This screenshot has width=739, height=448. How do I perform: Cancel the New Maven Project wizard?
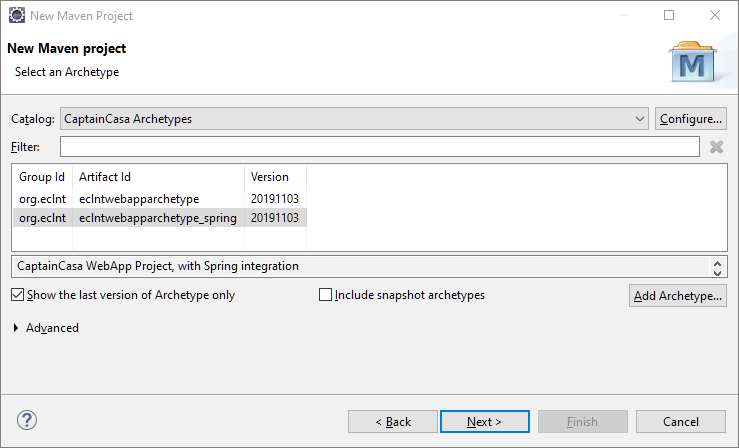point(681,422)
